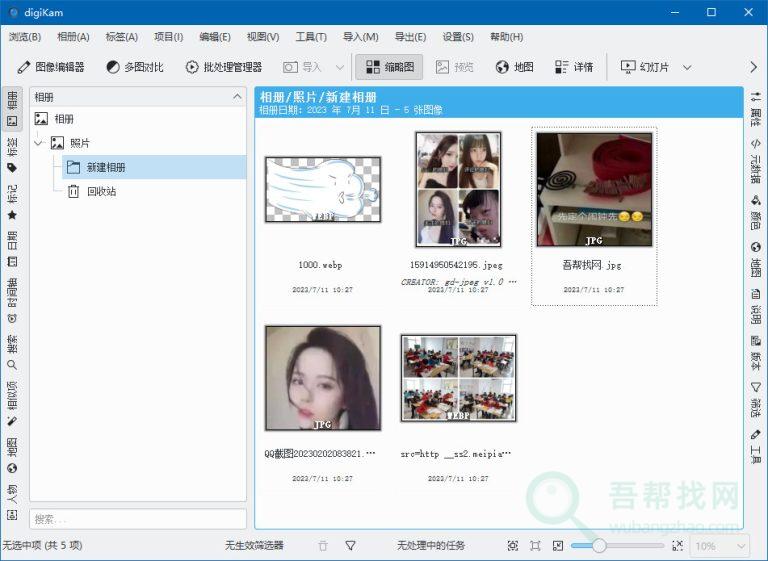Image resolution: width=768 pixels, height=561 pixels.
Task: Open the 批处理管理器 batch queue manager
Action: pyautogui.click(x=223, y=67)
